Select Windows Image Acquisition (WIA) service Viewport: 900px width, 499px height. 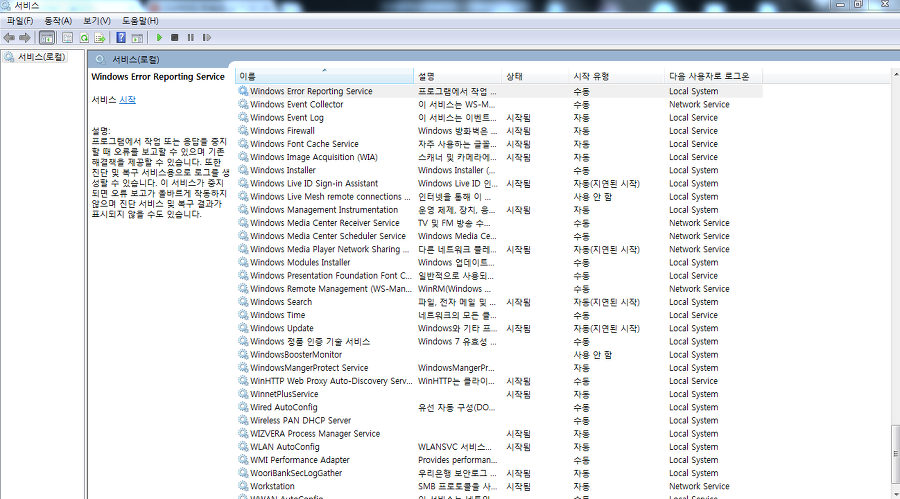313,157
